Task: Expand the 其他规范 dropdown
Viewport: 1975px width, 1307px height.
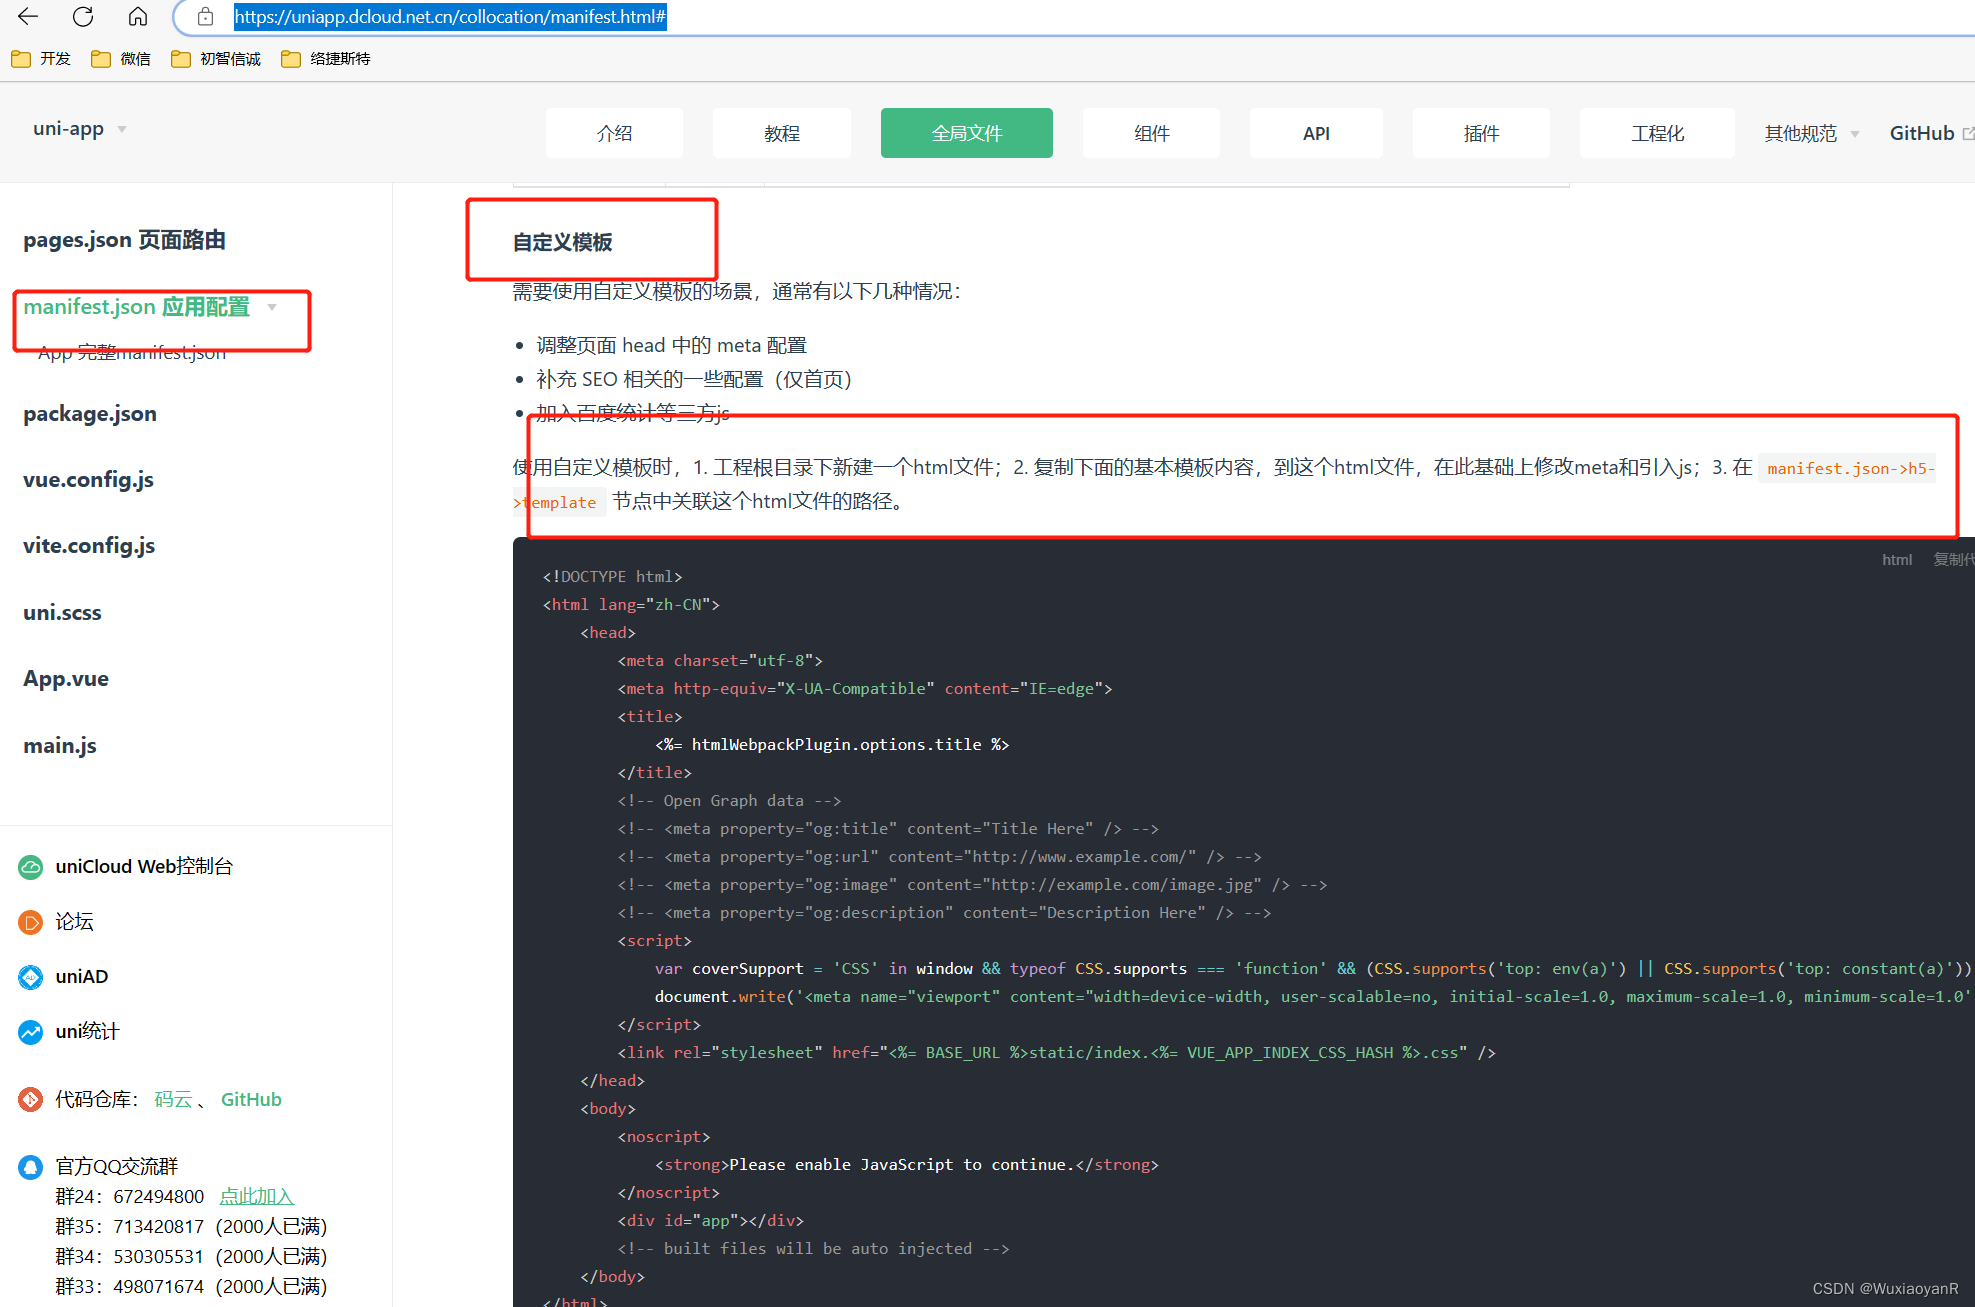Action: tap(1810, 132)
